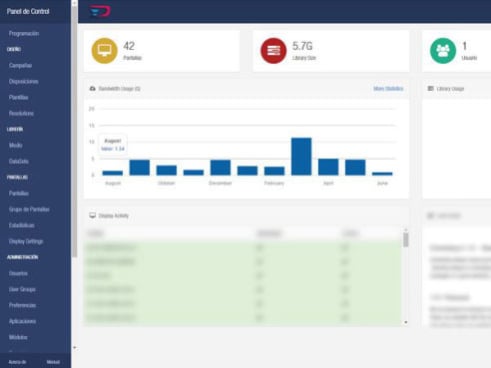This screenshot has height=368, width=491.
Task: Open Media under Librería
Action: tap(15, 145)
